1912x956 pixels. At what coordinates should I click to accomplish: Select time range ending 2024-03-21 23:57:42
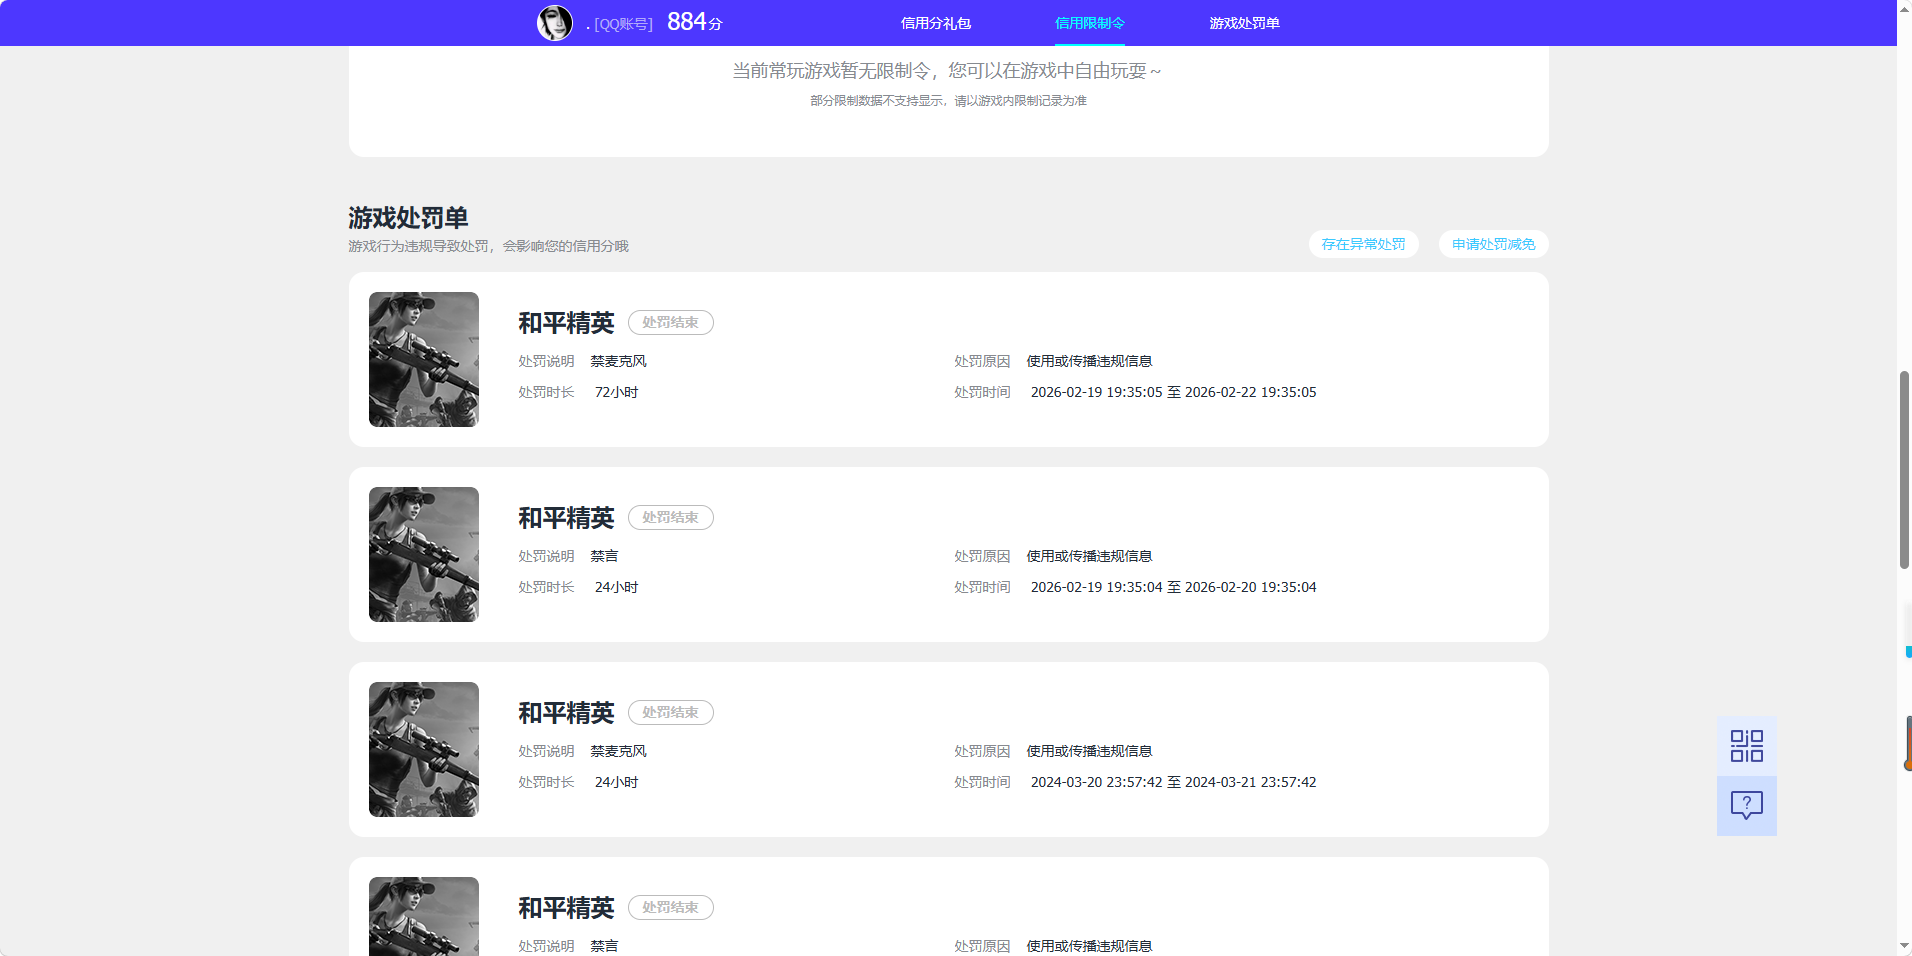pyautogui.click(x=1173, y=782)
